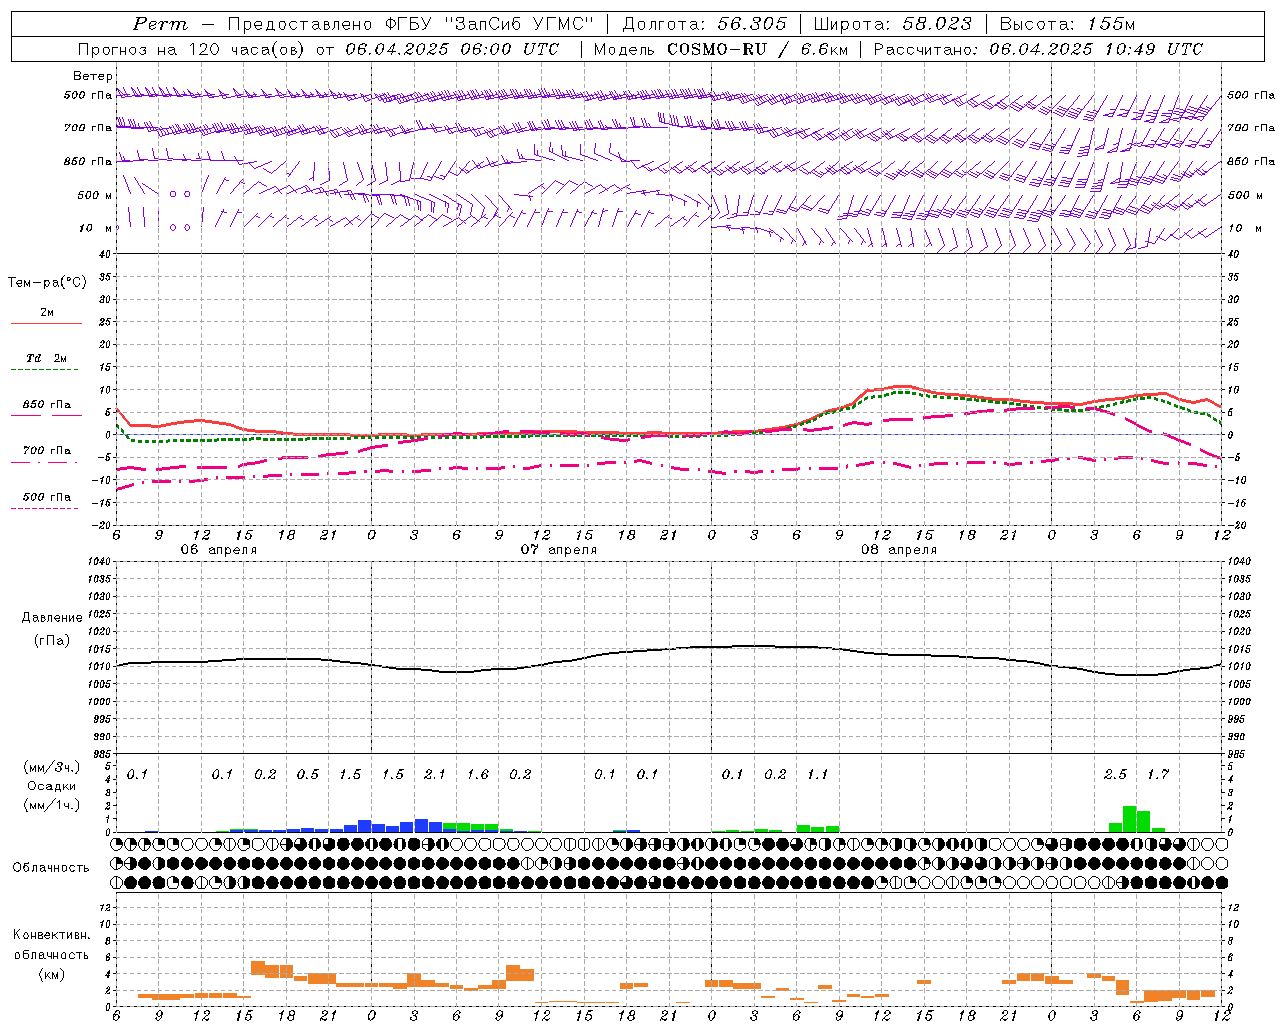
Task: Click the "1.7" three-hour precipitation value
Action: point(1158,775)
